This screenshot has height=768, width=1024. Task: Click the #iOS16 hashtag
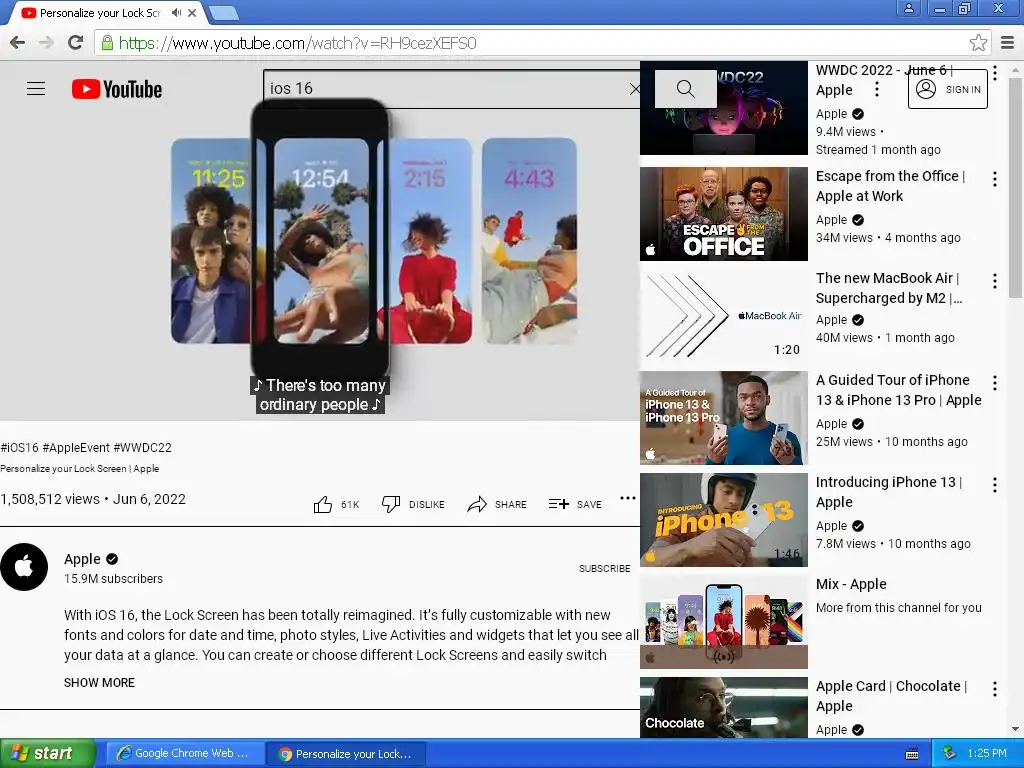click(x=20, y=447)
